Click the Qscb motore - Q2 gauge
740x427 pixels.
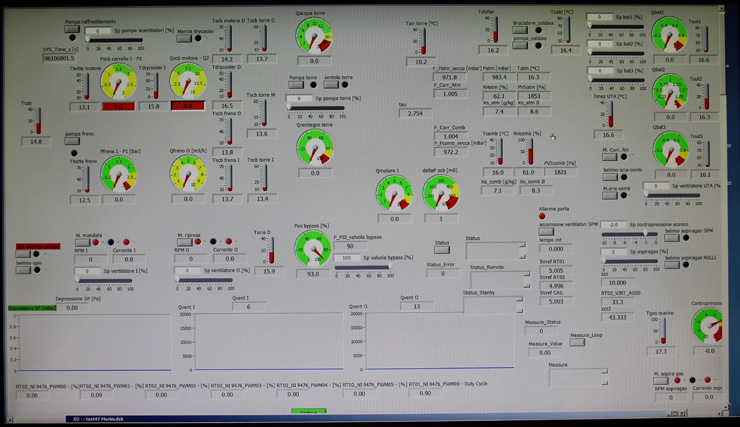[188, 81]
